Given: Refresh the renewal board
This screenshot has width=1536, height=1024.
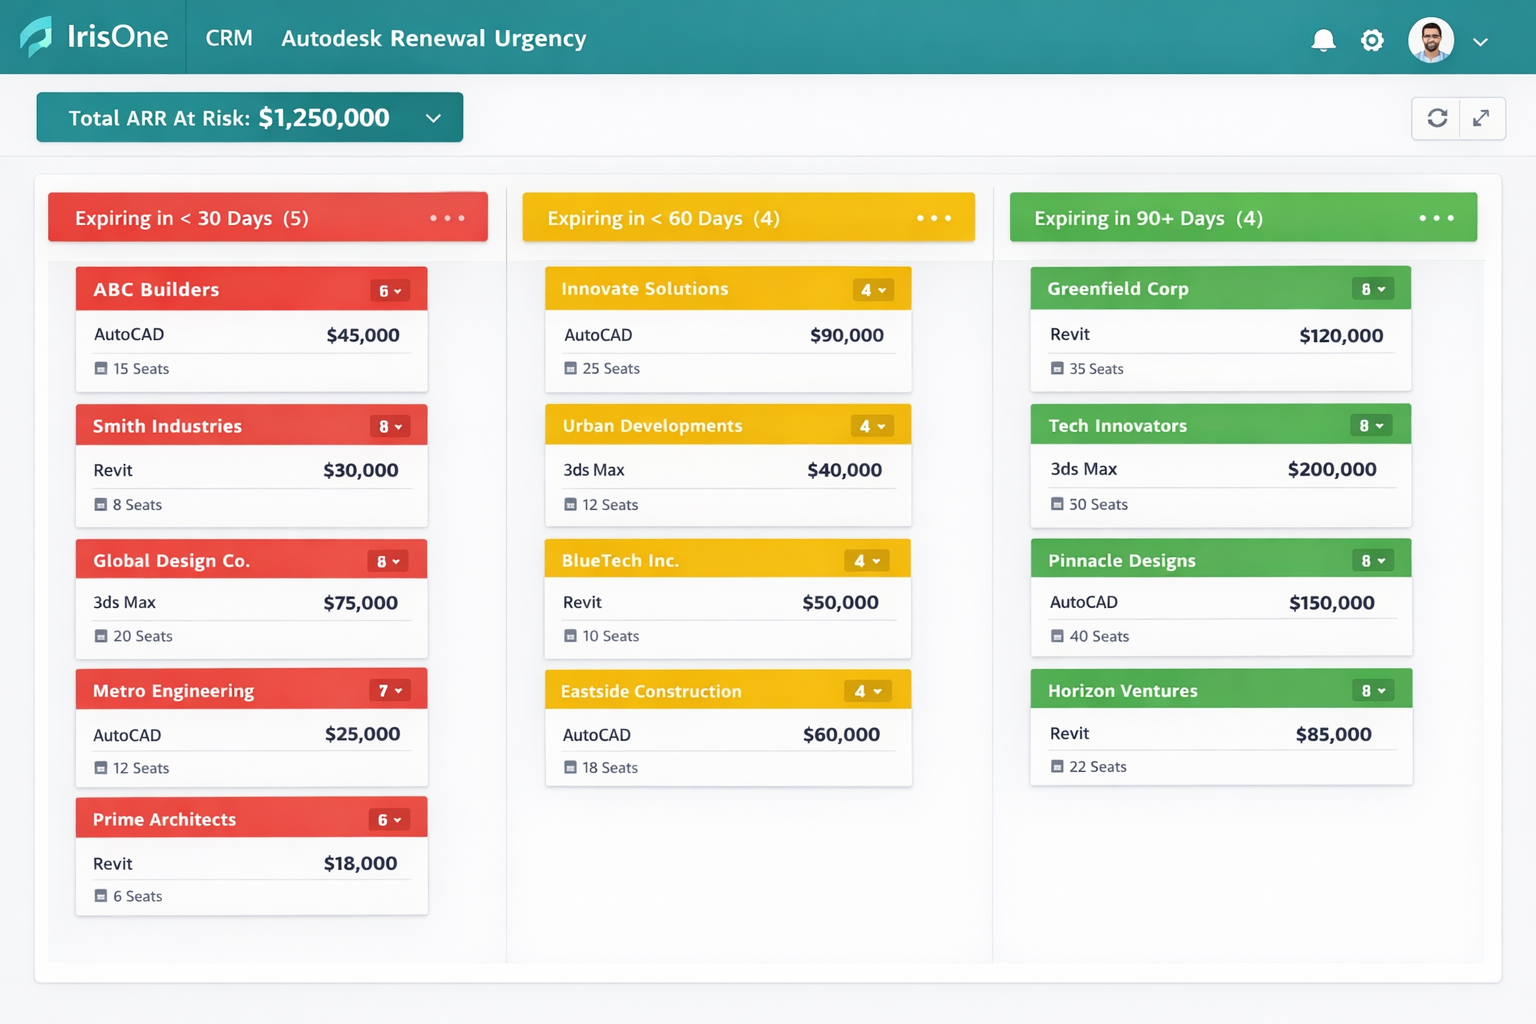Looking at the screenshot, I should [x=1437, y=118].
